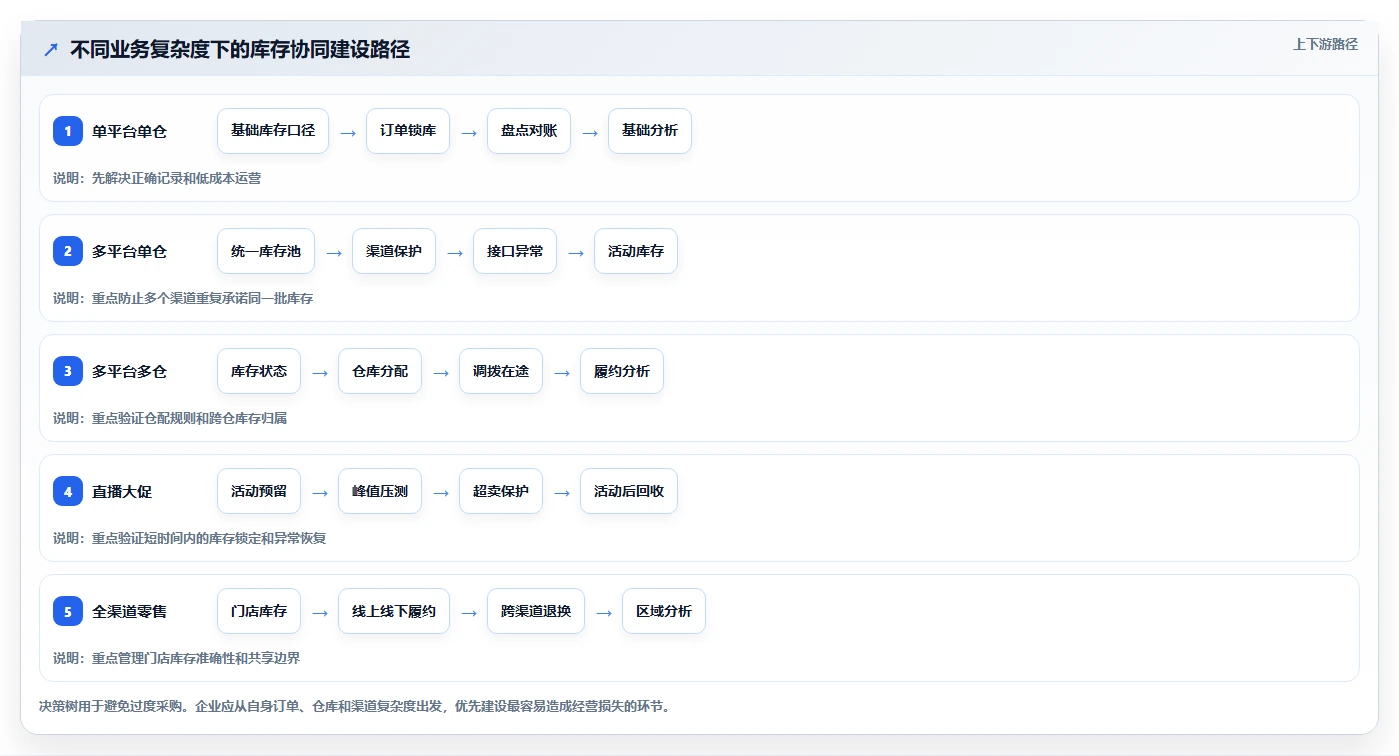Click the 单平台单仓 row title
This screenshot has width=1399, height=756.
(129, 131)
